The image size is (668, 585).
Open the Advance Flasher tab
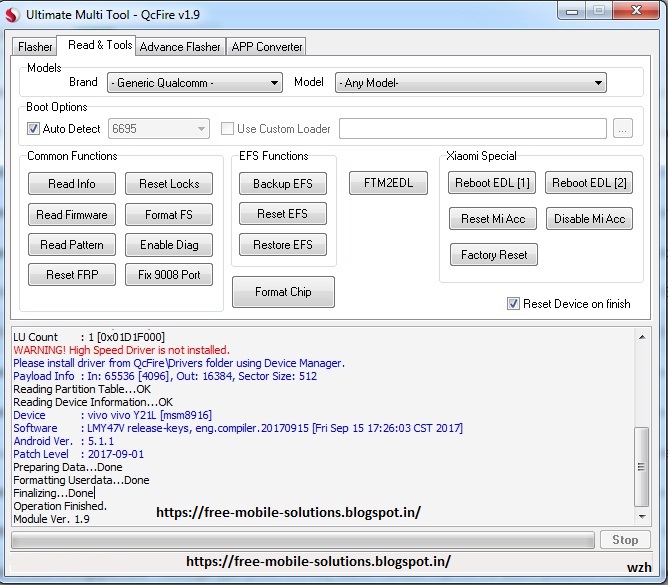[x=180, y=47]
